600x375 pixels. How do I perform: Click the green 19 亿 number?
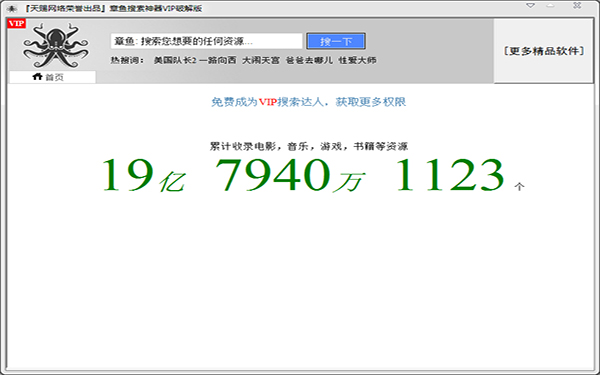pos(143,175)
